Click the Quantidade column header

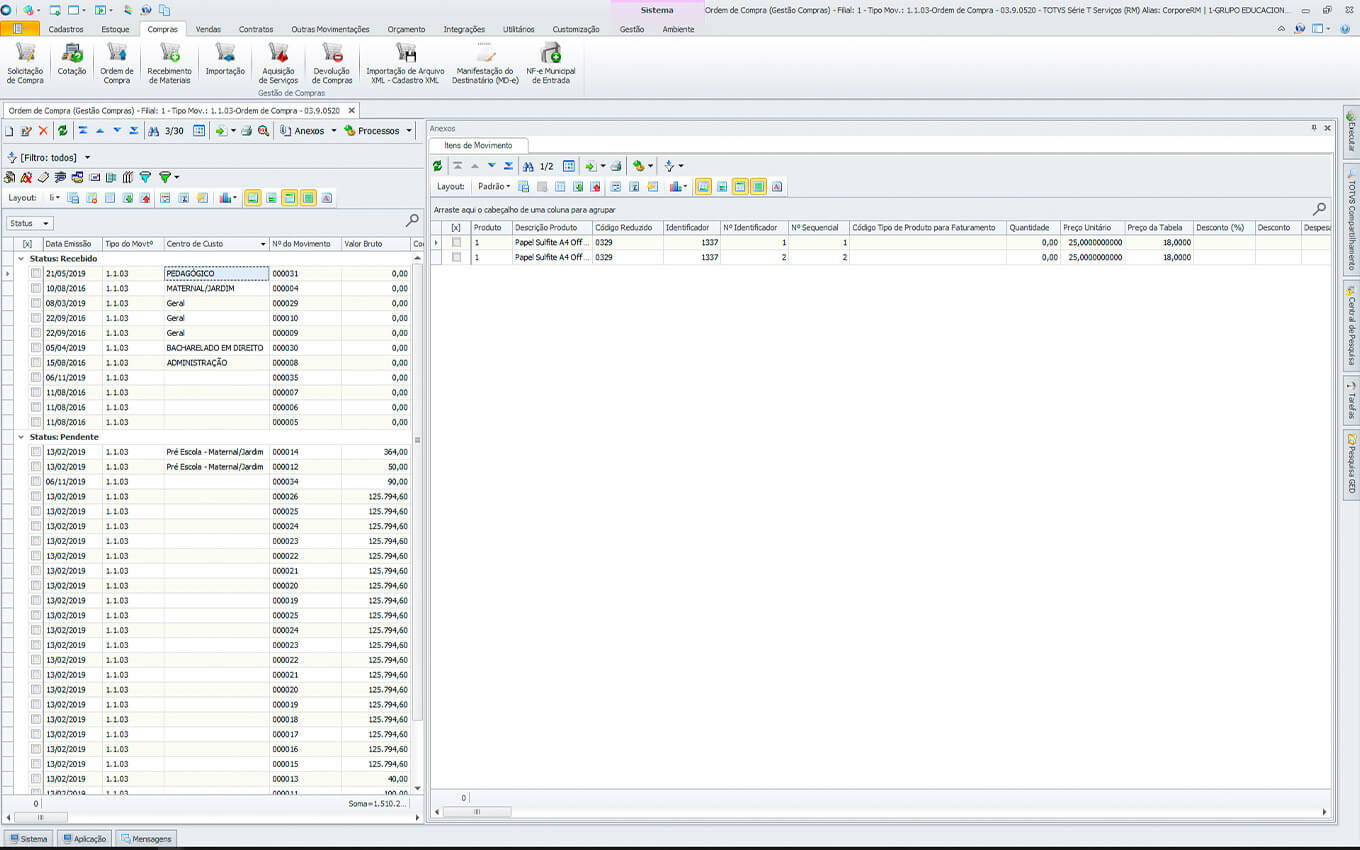(1029, 227)
